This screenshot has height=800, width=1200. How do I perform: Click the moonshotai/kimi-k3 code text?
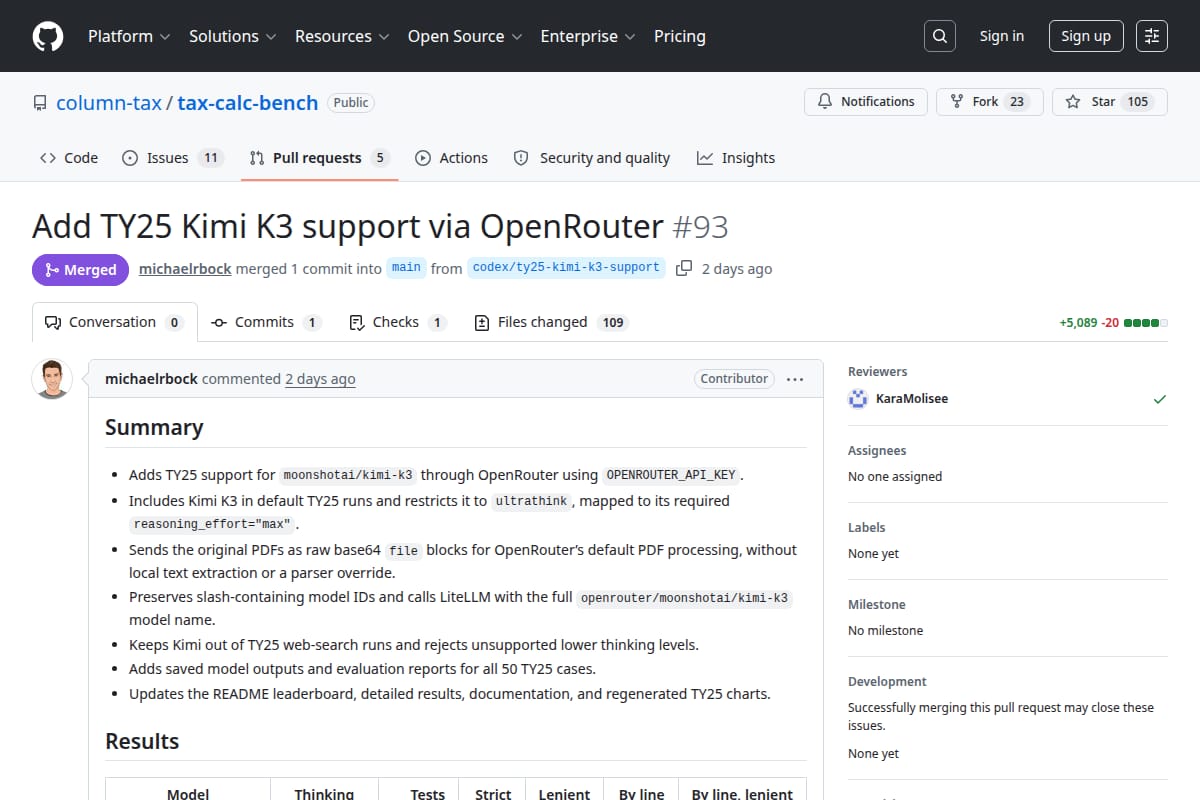pos(349,475)
